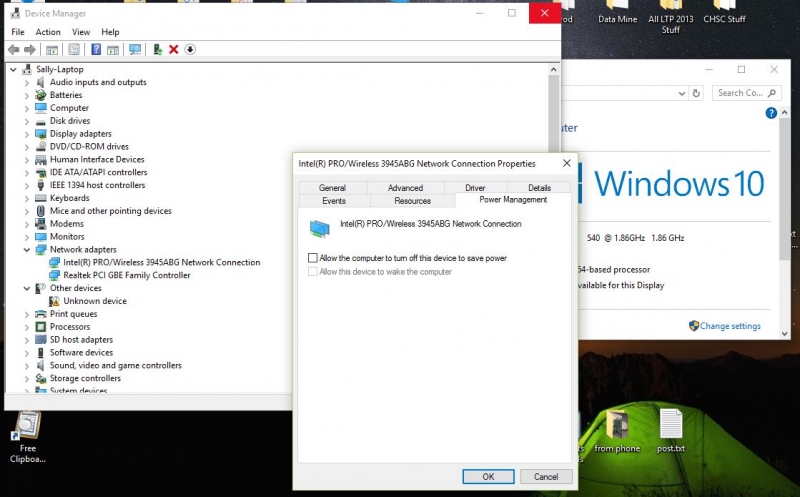Select the Keyboards tree row
The height and width of the screenshot is (497, 800).
69,198
